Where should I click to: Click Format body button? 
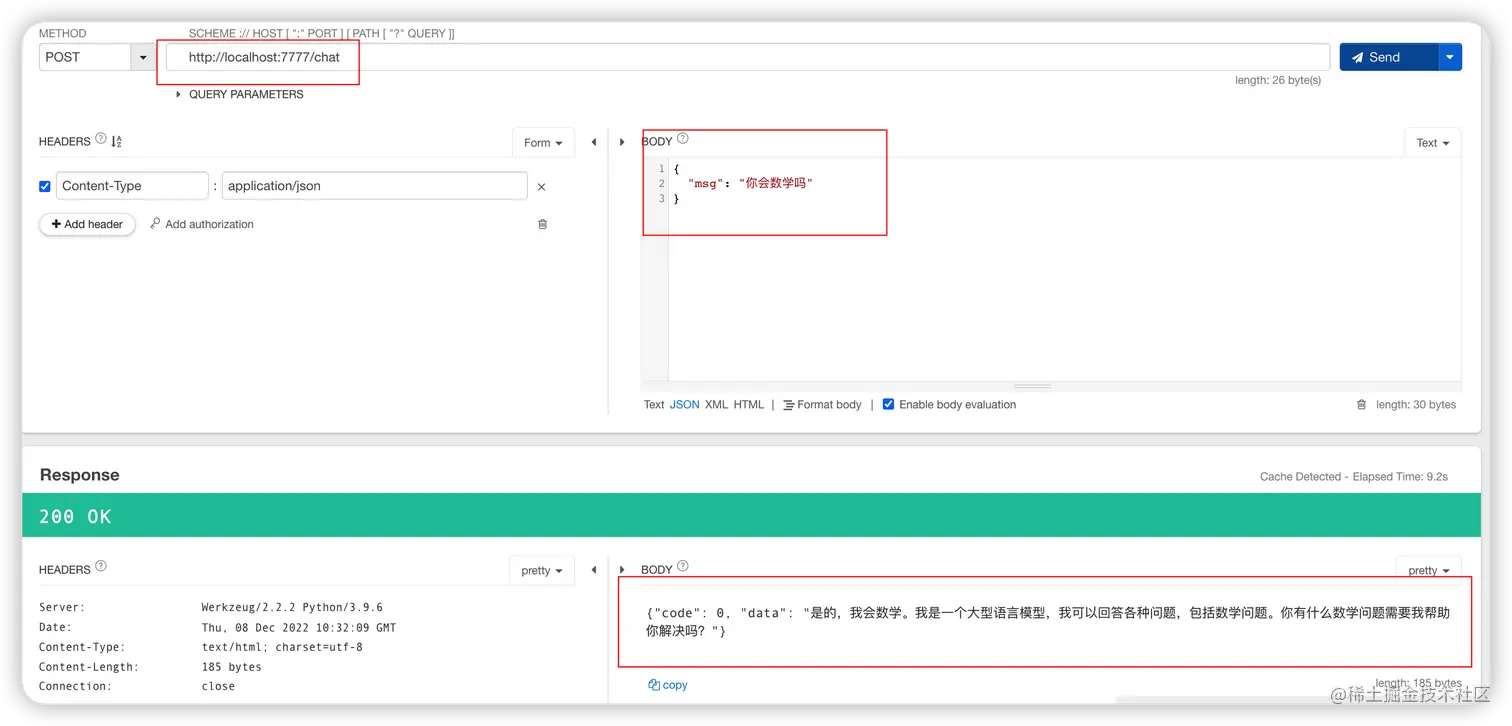pos(822,405)
